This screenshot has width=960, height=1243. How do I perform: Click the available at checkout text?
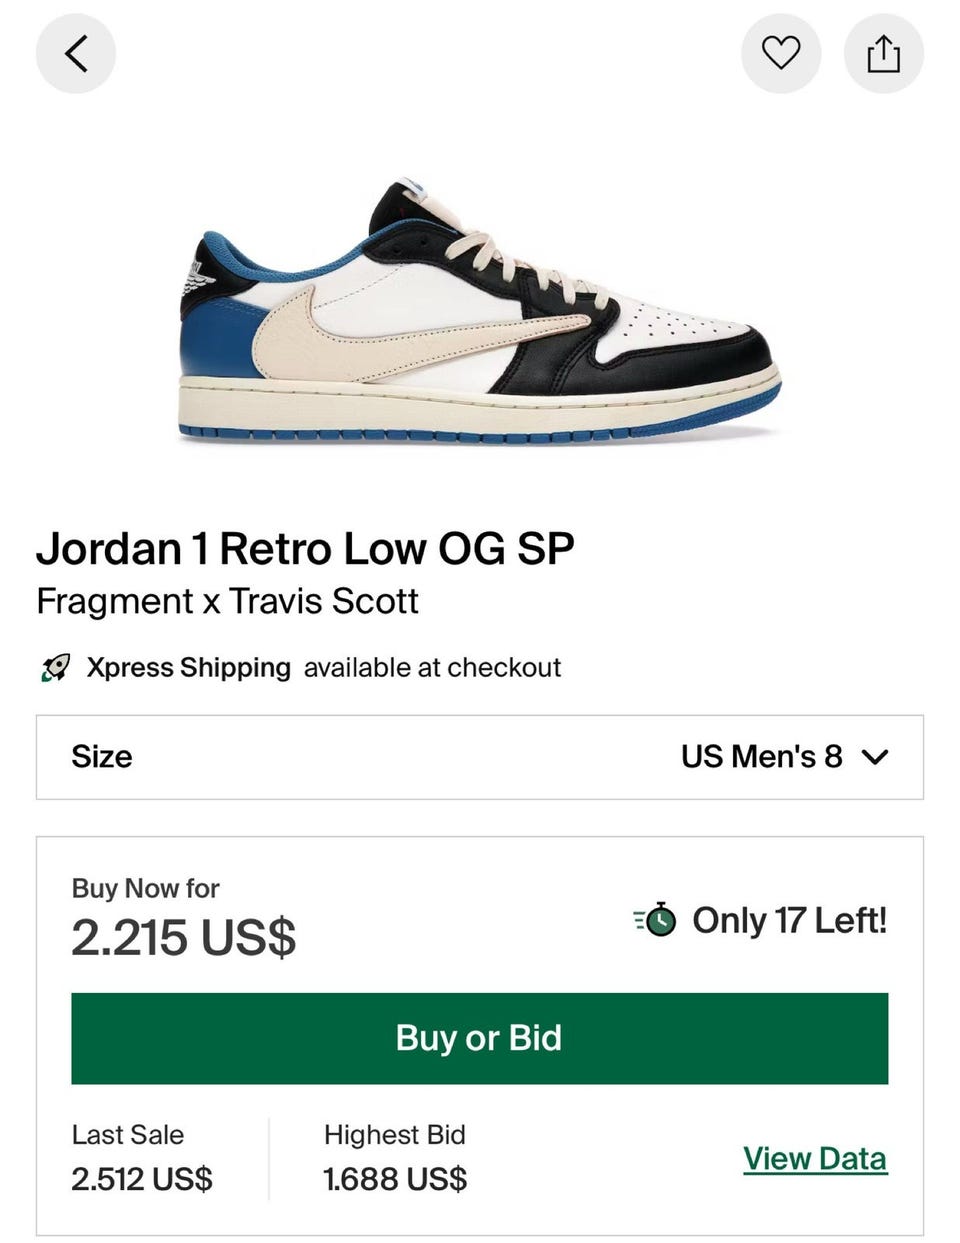click(x=432, y=668)
